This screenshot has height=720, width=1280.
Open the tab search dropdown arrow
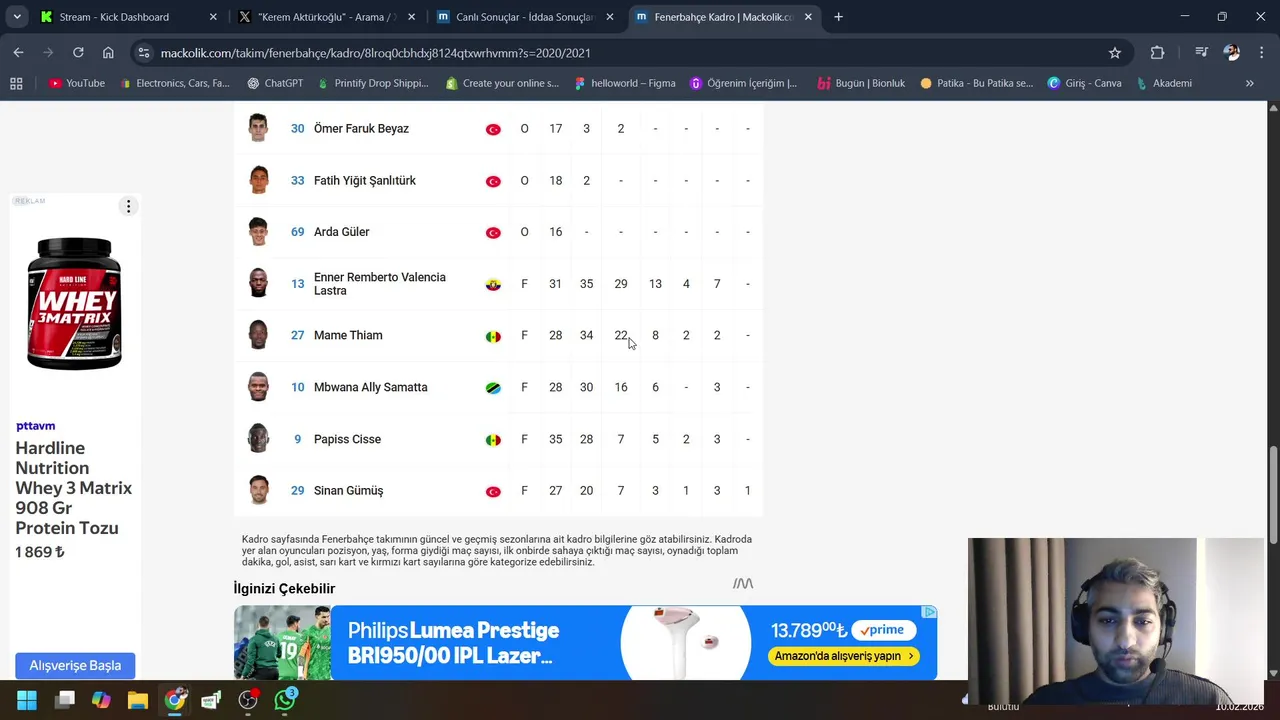[16, 17]
